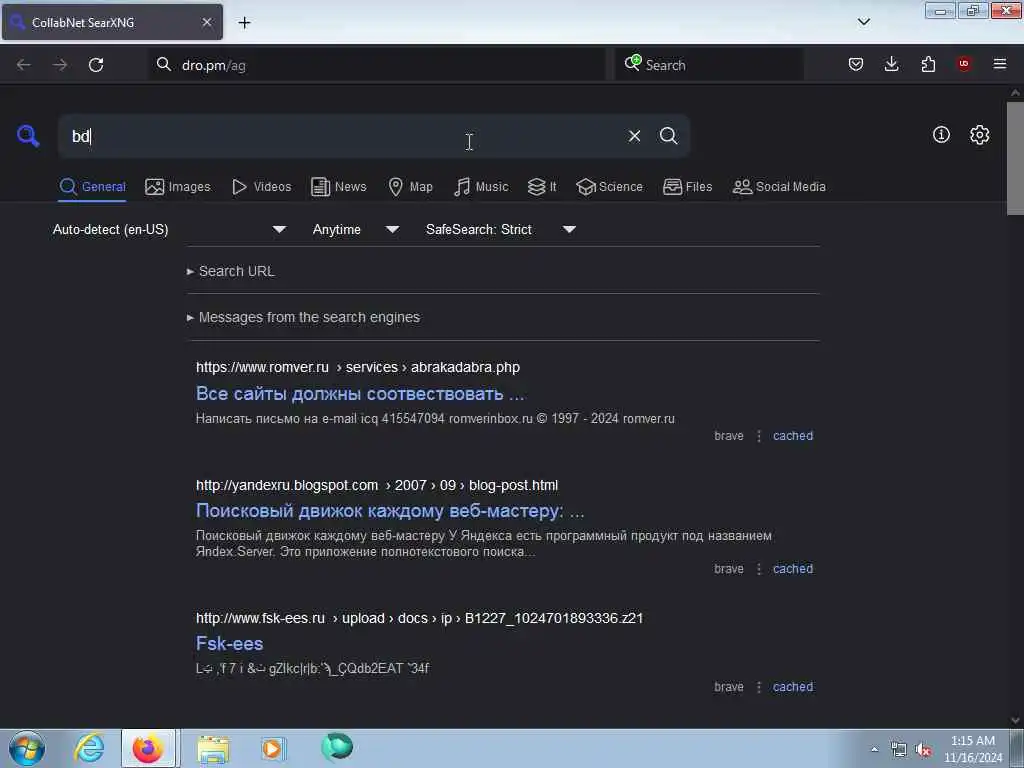This screenshot has width=1024, height=768.
Task: Click the Firefox address bar dro.pm/ag
Action: tap(377, 65)
